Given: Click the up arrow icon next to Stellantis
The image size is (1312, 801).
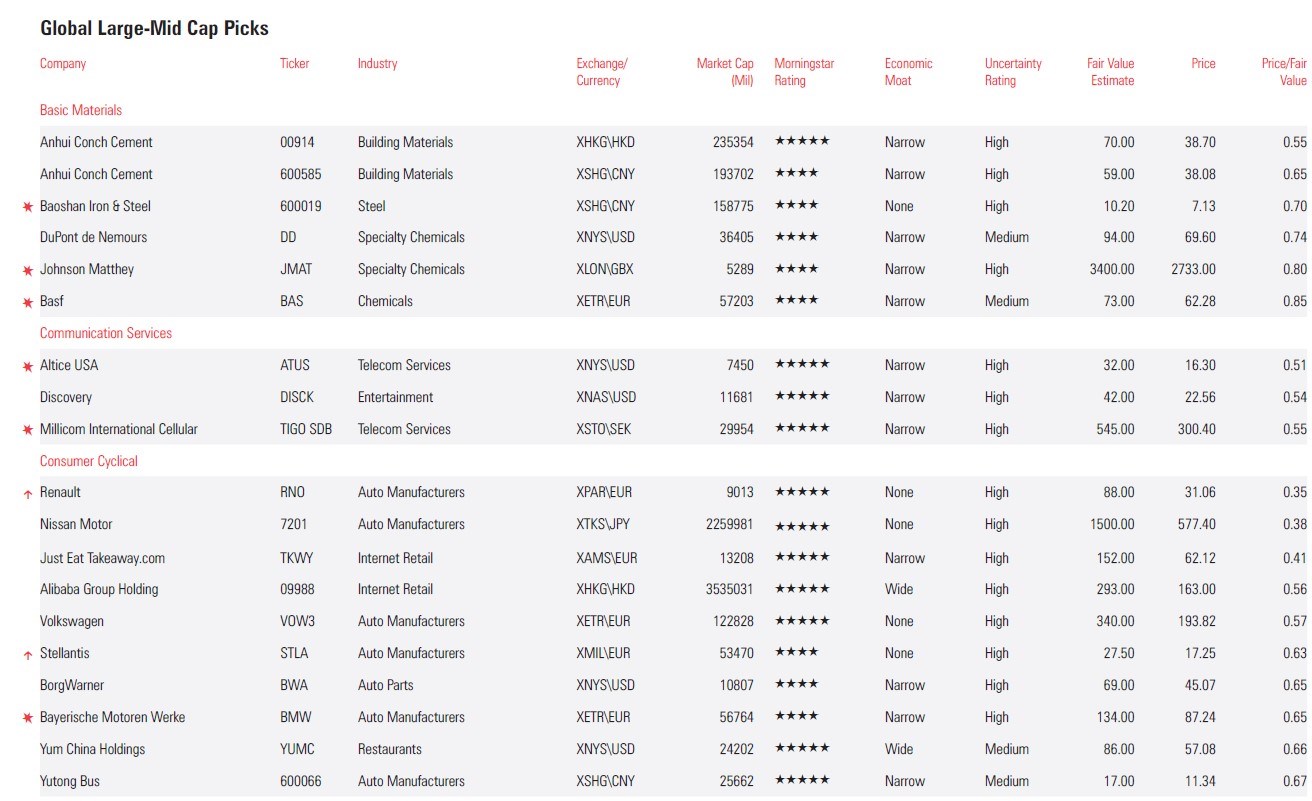Looking at the screenshot, I should pos(28,655).
